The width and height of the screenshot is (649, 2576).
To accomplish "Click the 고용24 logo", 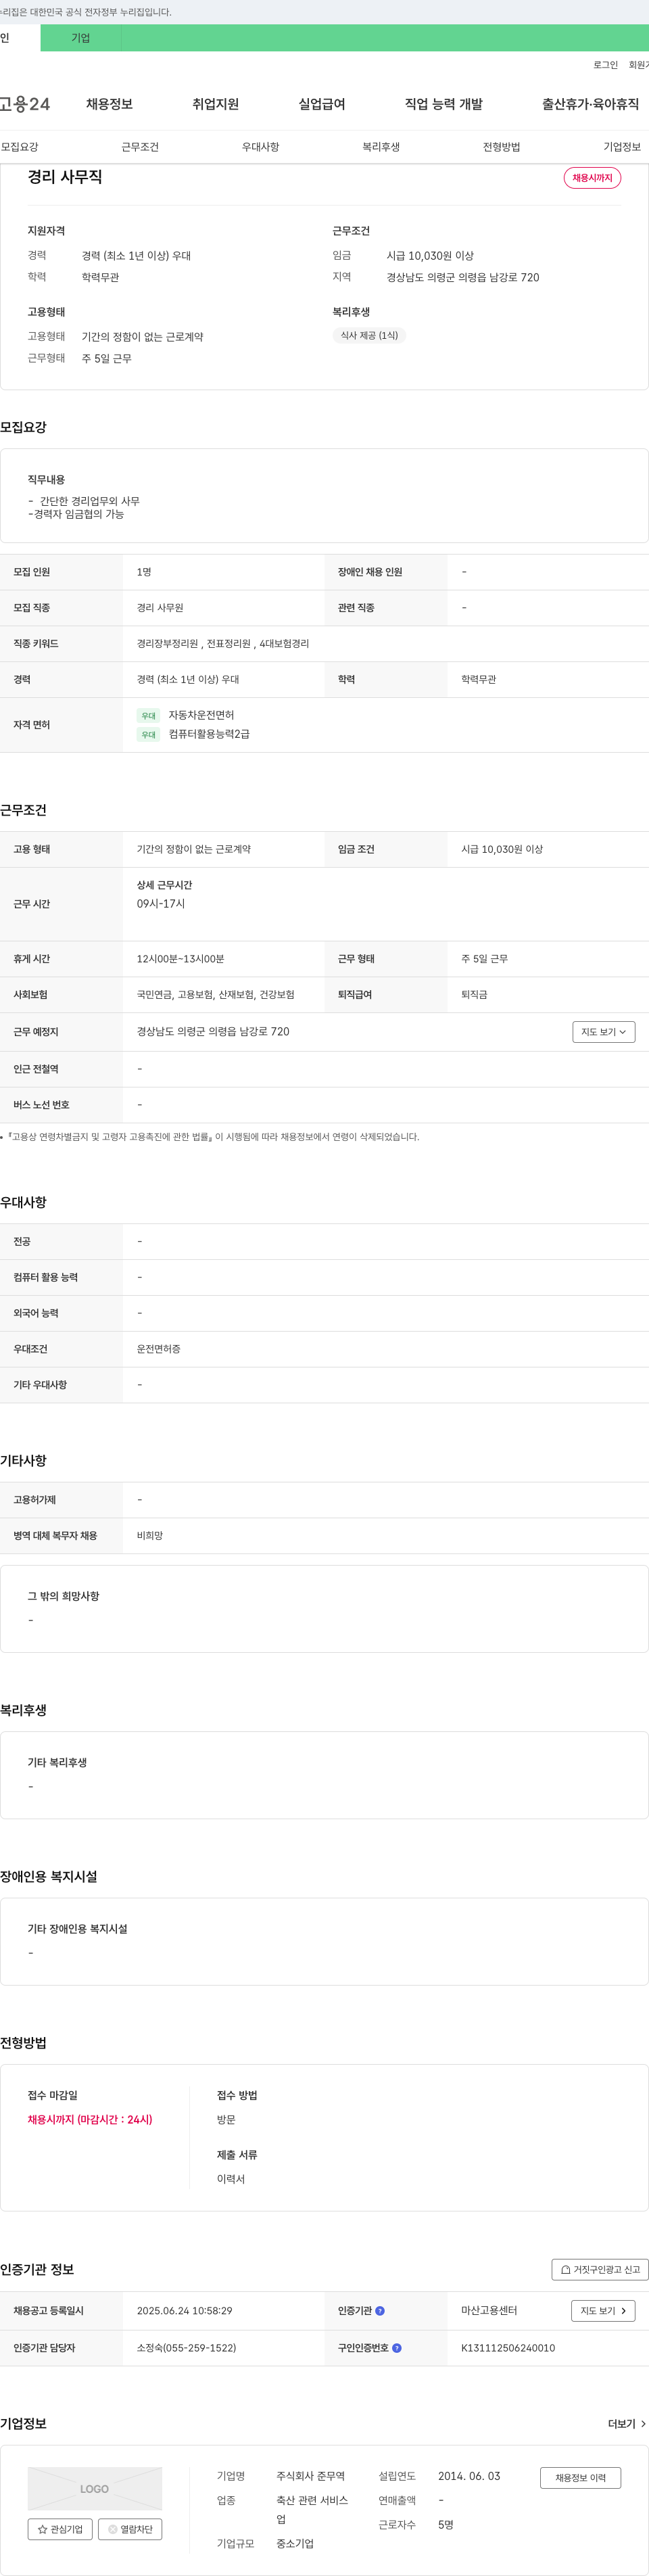I will pos(25,104).
